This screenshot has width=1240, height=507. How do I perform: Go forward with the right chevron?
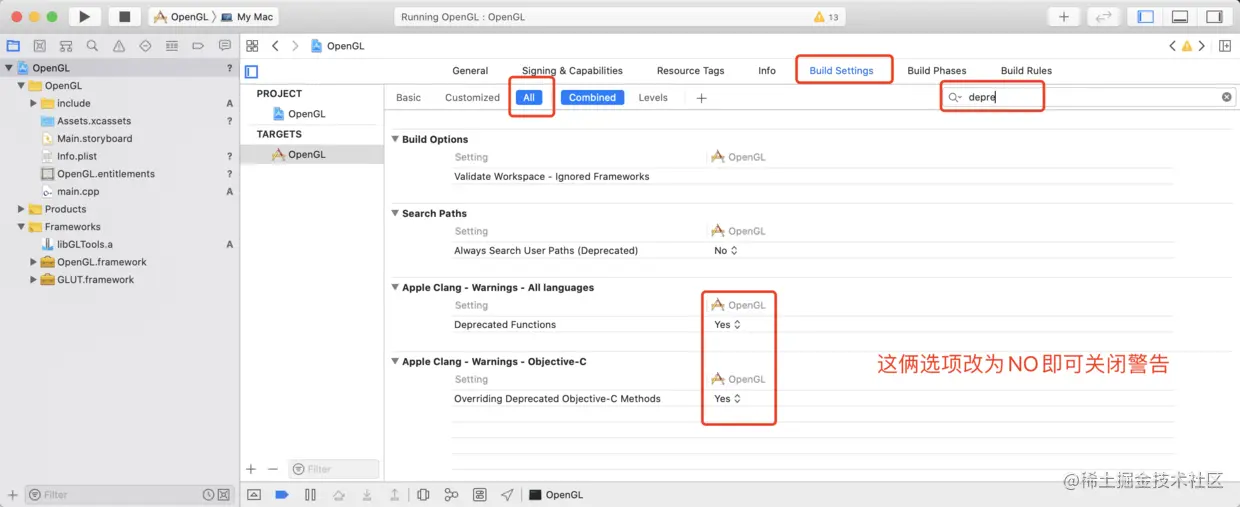click(x=294, y=46)
